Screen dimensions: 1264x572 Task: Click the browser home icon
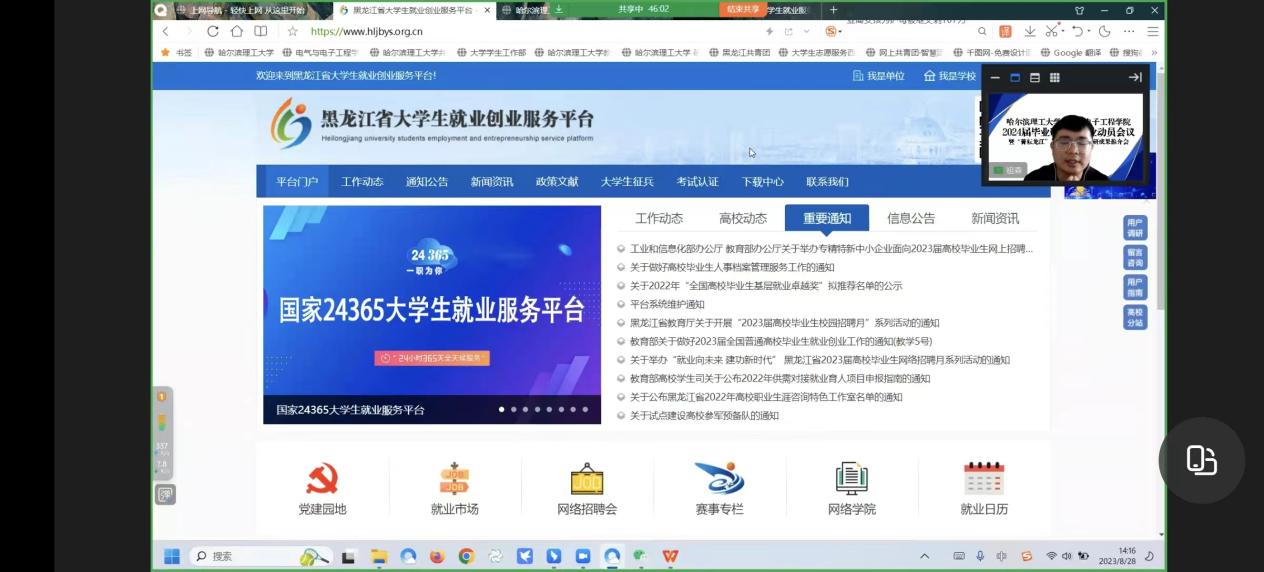[237, 32]
